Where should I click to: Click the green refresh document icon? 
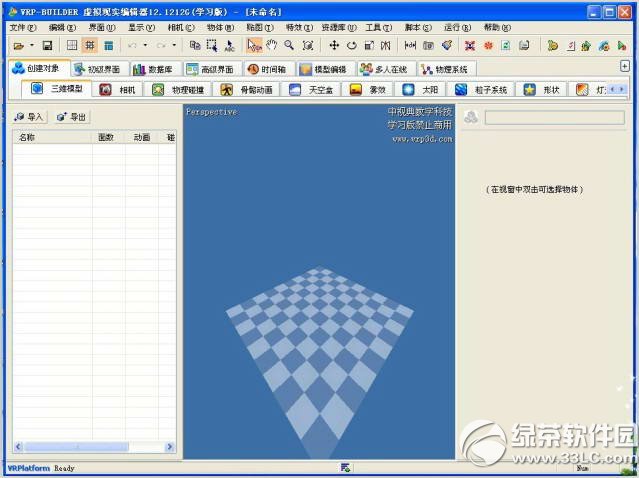coord(506,46)
